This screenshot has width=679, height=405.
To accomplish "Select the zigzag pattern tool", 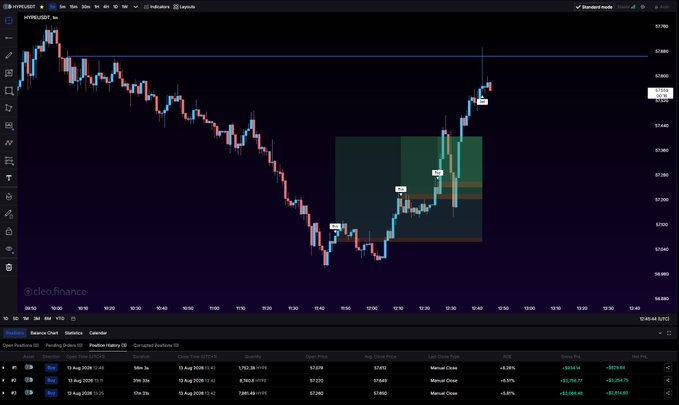I will coord(9,143).
